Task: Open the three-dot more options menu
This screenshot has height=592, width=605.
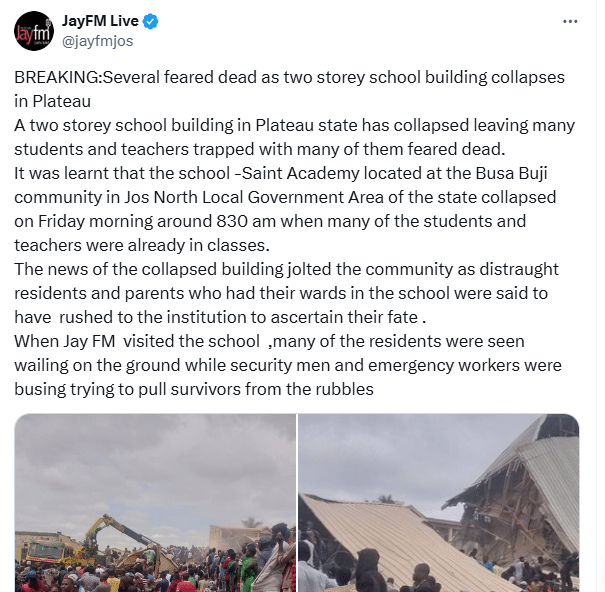Action: tap(570, 22)
